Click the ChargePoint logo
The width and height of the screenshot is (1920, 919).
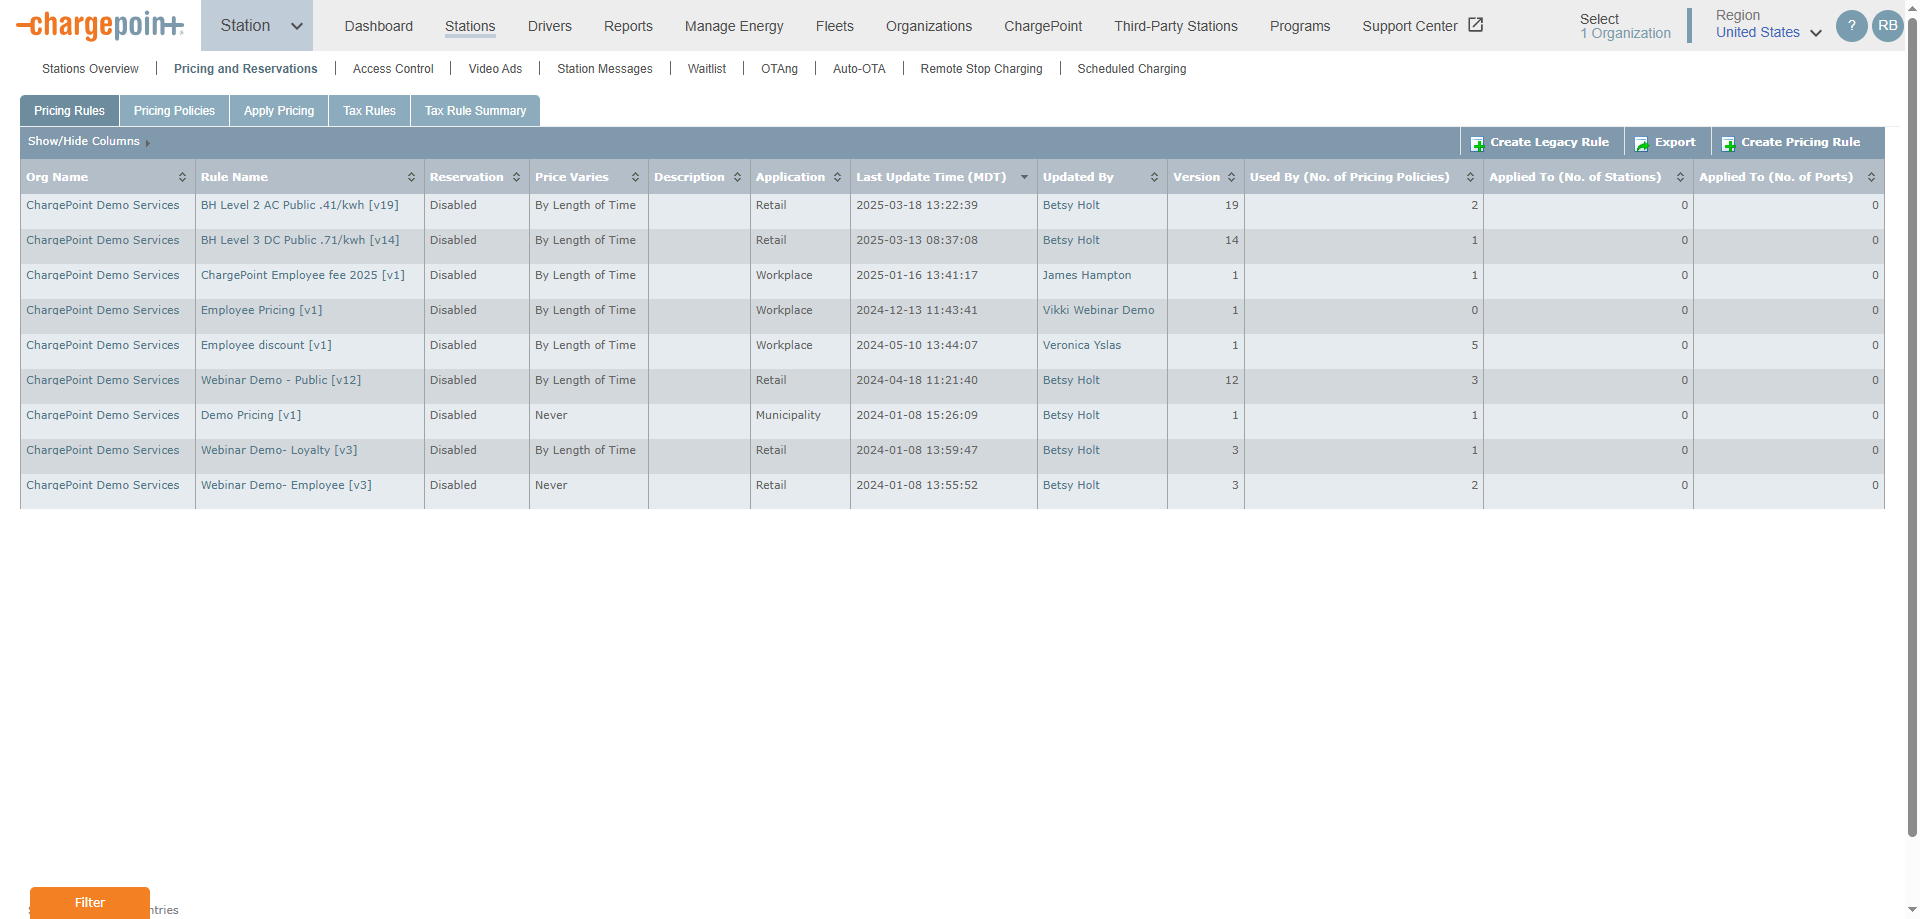pyautogui.click(x=100, y=26)
